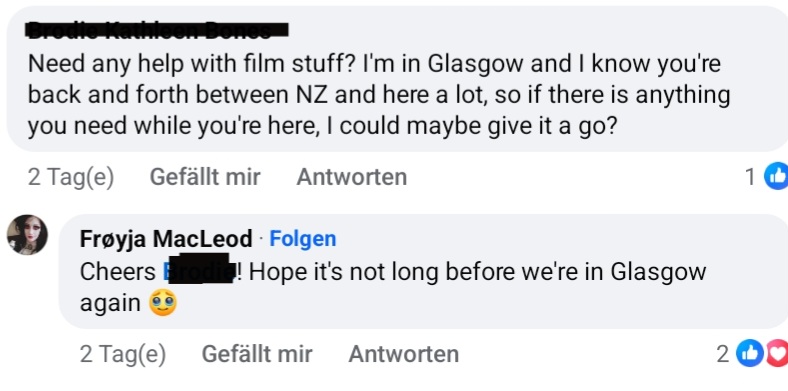Show who reacted via the count 1
788x391 pixels.
click(750, 177)
